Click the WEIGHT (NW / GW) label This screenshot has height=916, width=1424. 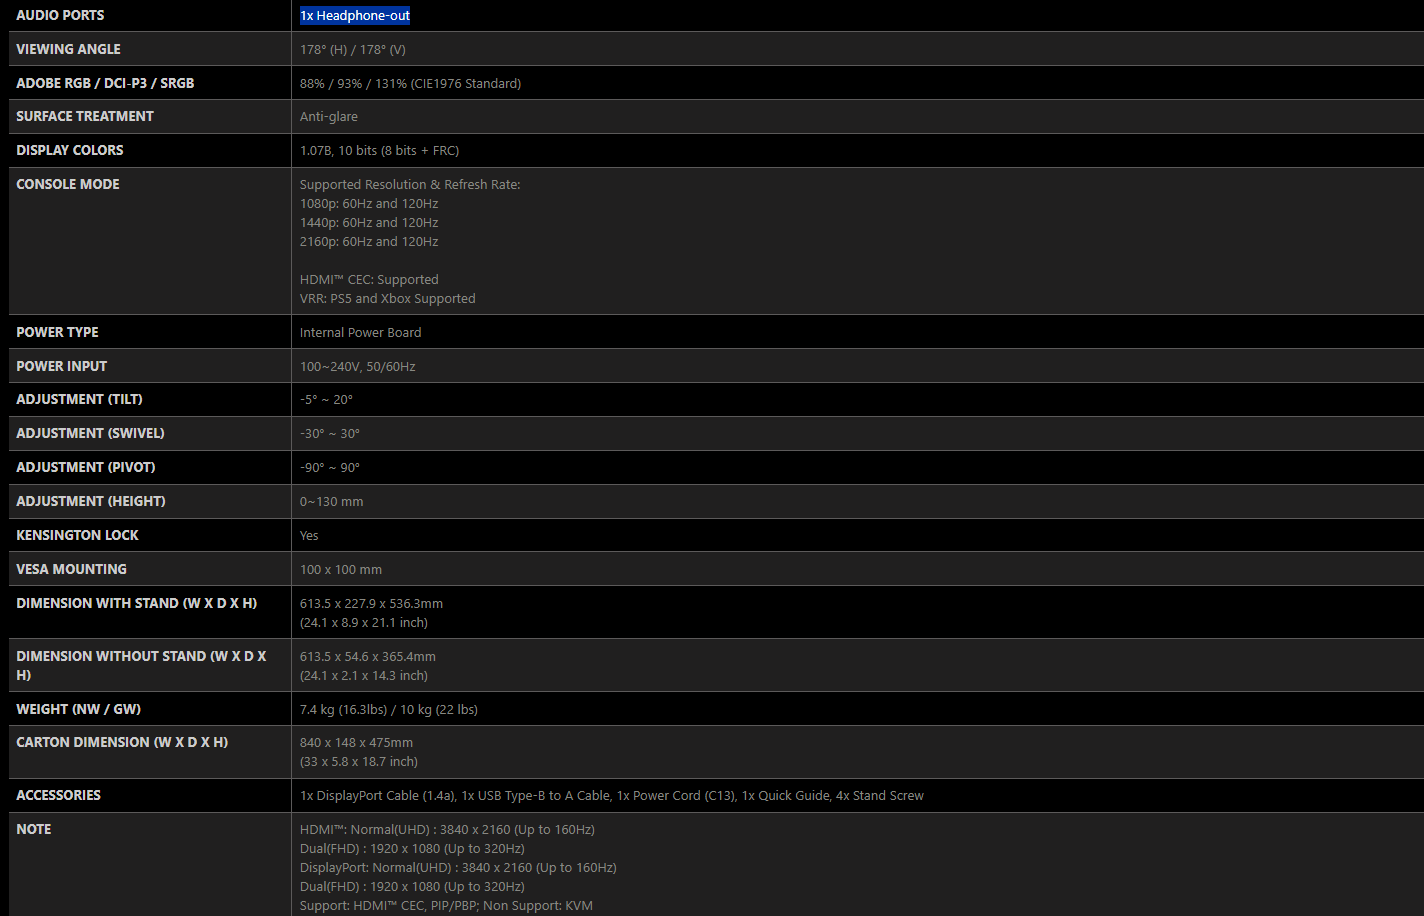click(x=78, y=709)
